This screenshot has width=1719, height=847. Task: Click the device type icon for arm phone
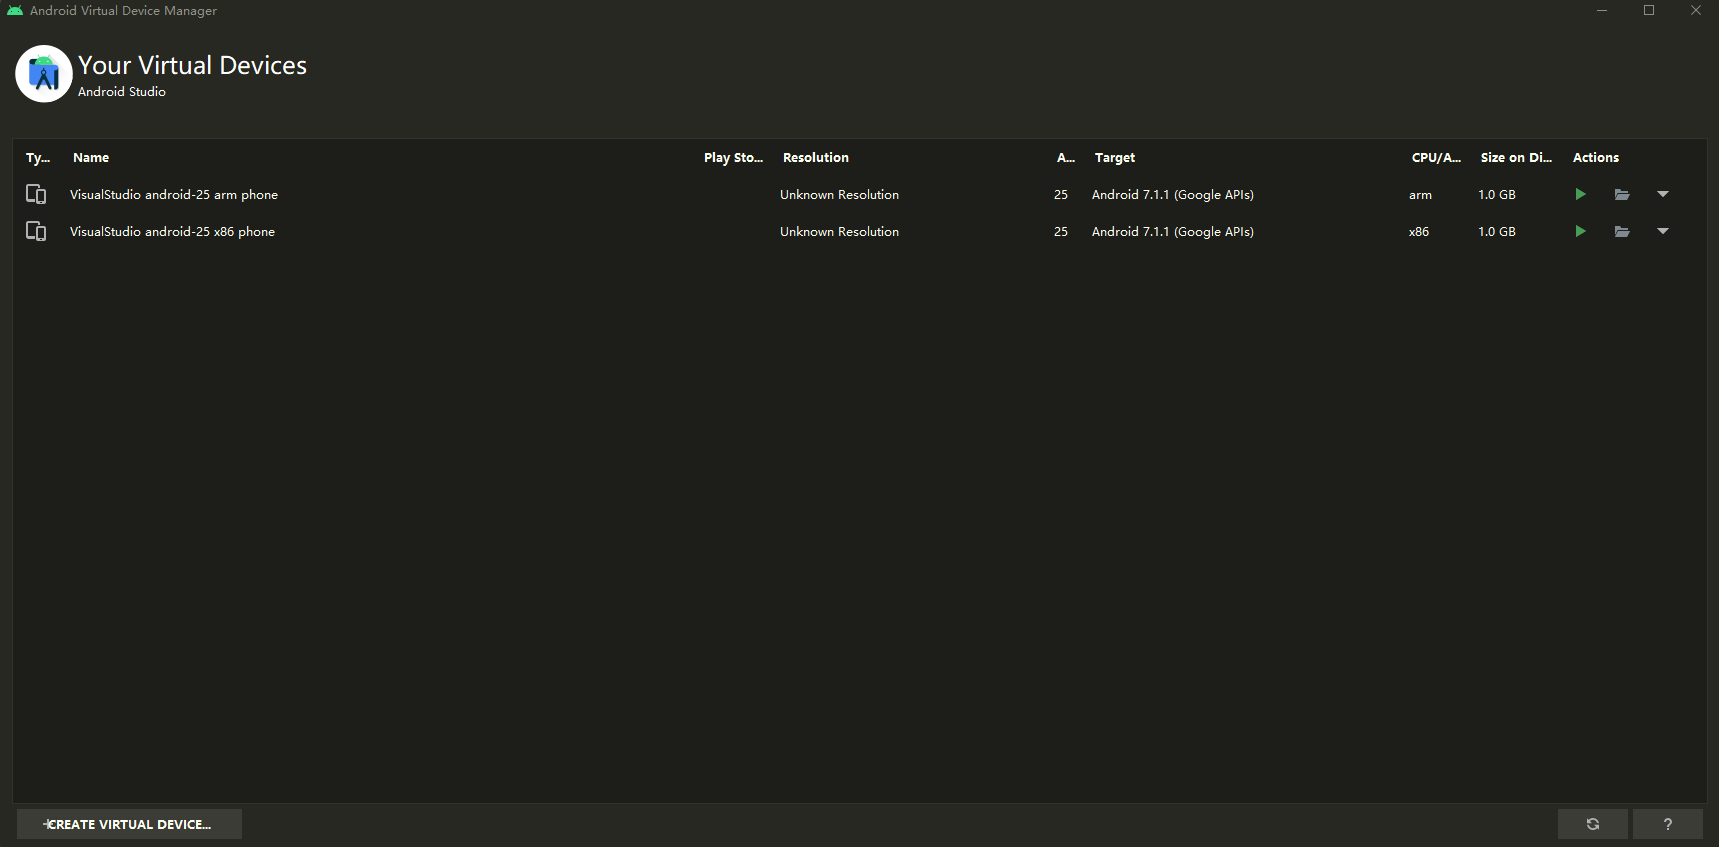click(x=36, y=194)
